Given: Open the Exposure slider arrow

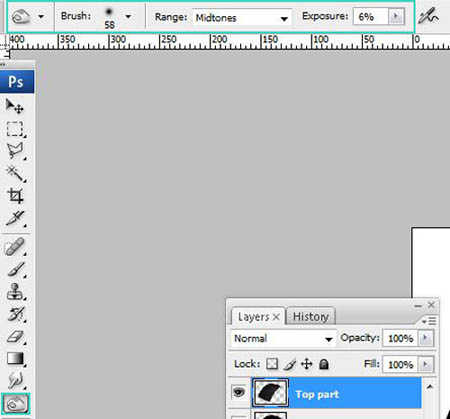Looking at the screenshot, I should coord(396,16).
